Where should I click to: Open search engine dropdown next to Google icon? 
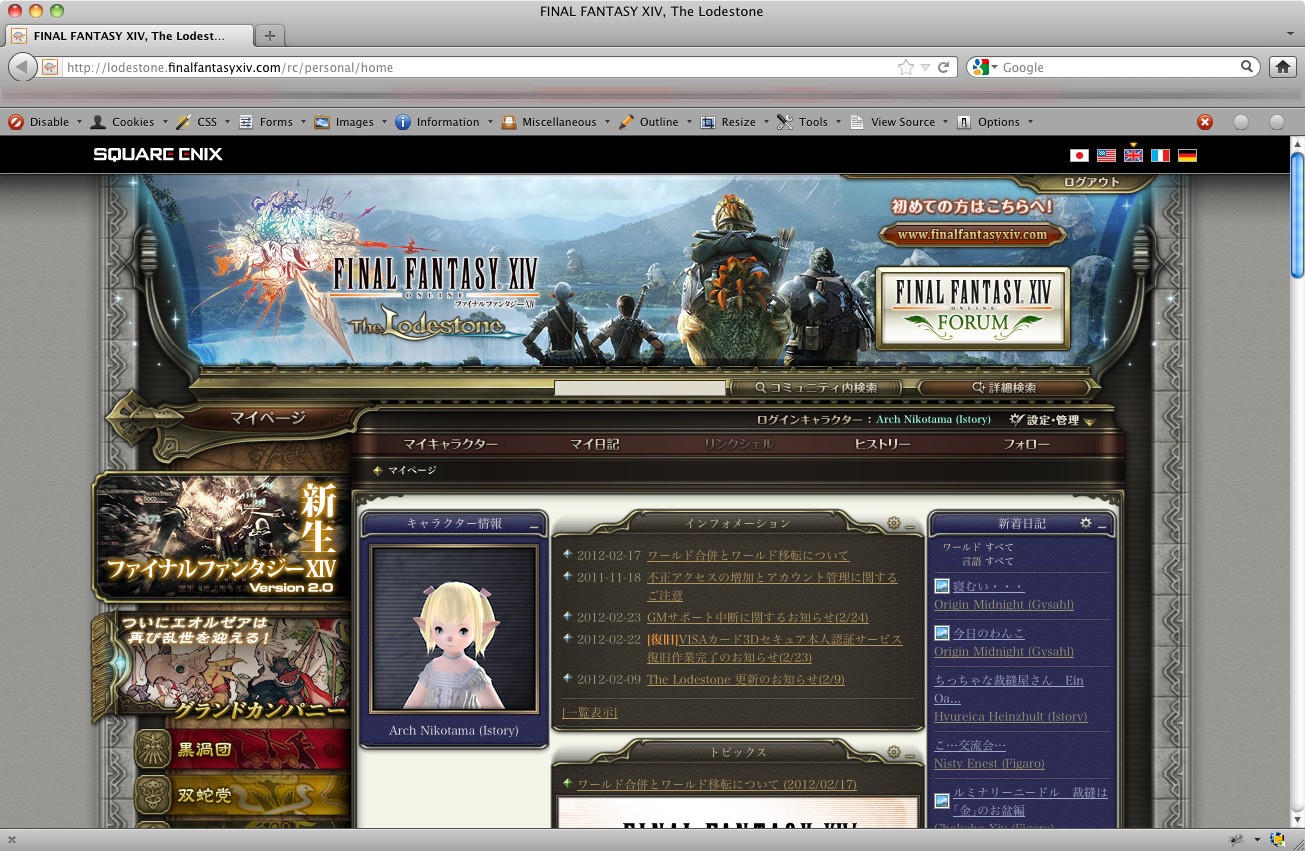(x=994, y=67)
